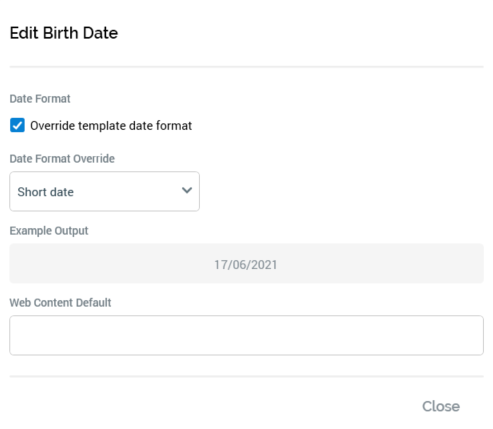Click the chevron arrow in Short date dropdown

coord(187,190)
